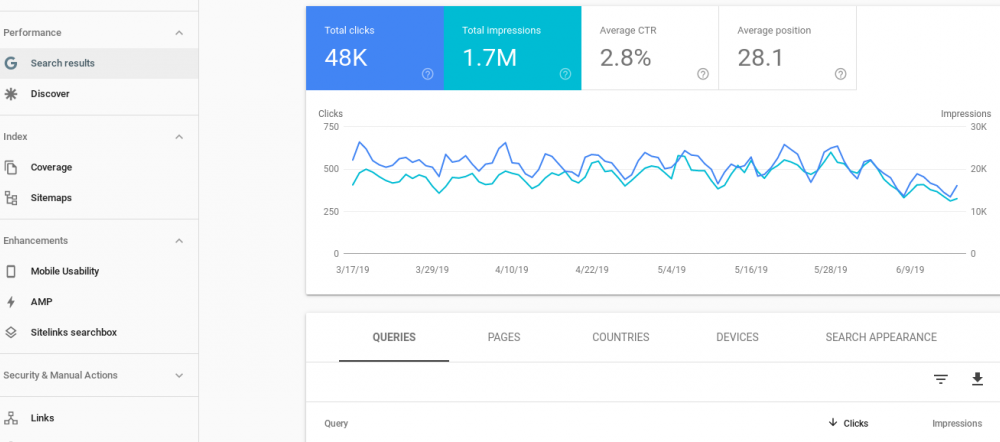Enable the Average CTR metric card

649,48
